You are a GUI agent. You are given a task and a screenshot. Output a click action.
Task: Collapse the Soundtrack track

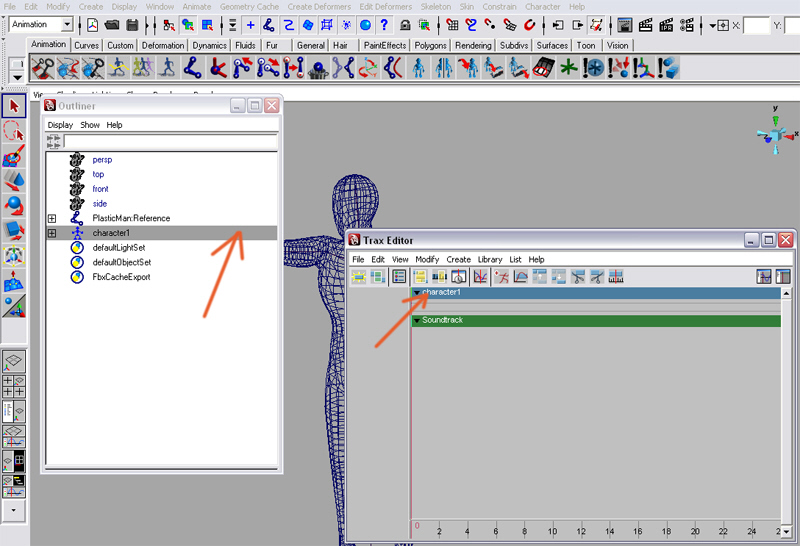click(x=417, y=320)
